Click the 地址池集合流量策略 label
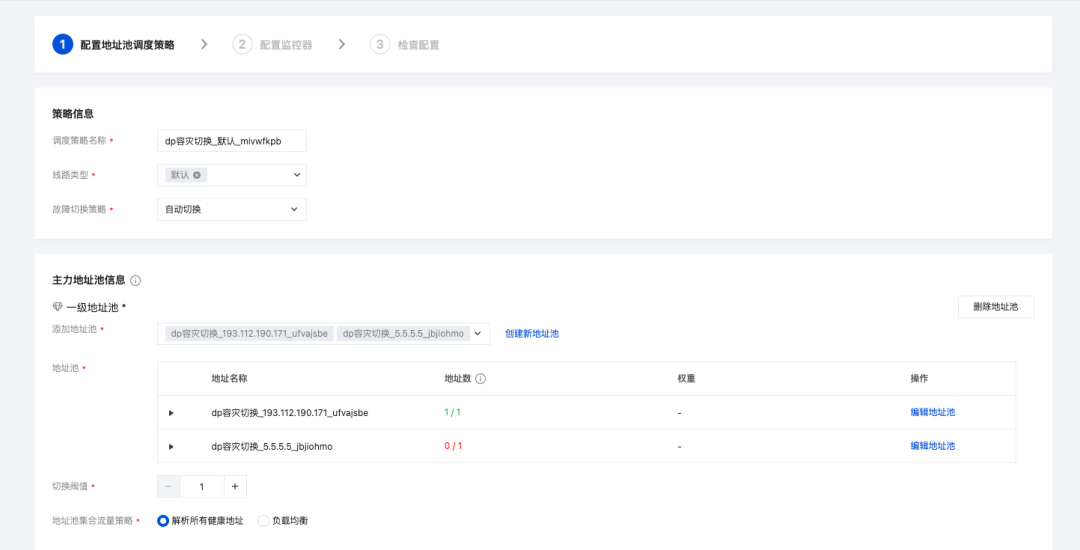 [x=93, y=521]
